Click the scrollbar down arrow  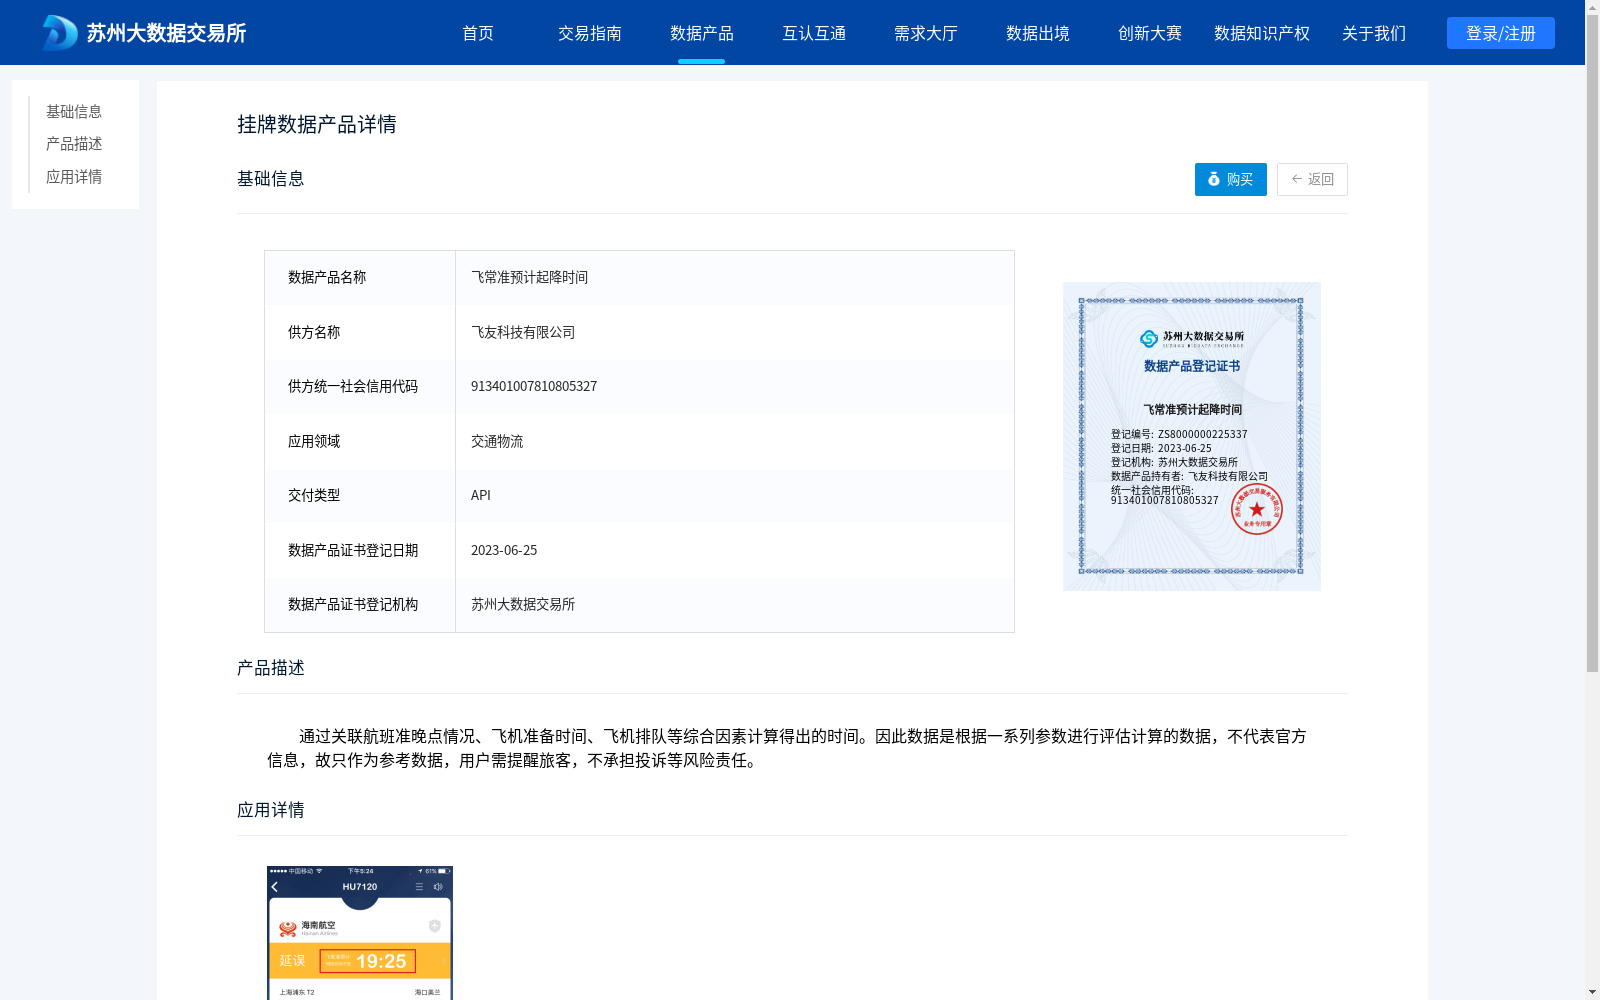click(x=1592, y=992)
